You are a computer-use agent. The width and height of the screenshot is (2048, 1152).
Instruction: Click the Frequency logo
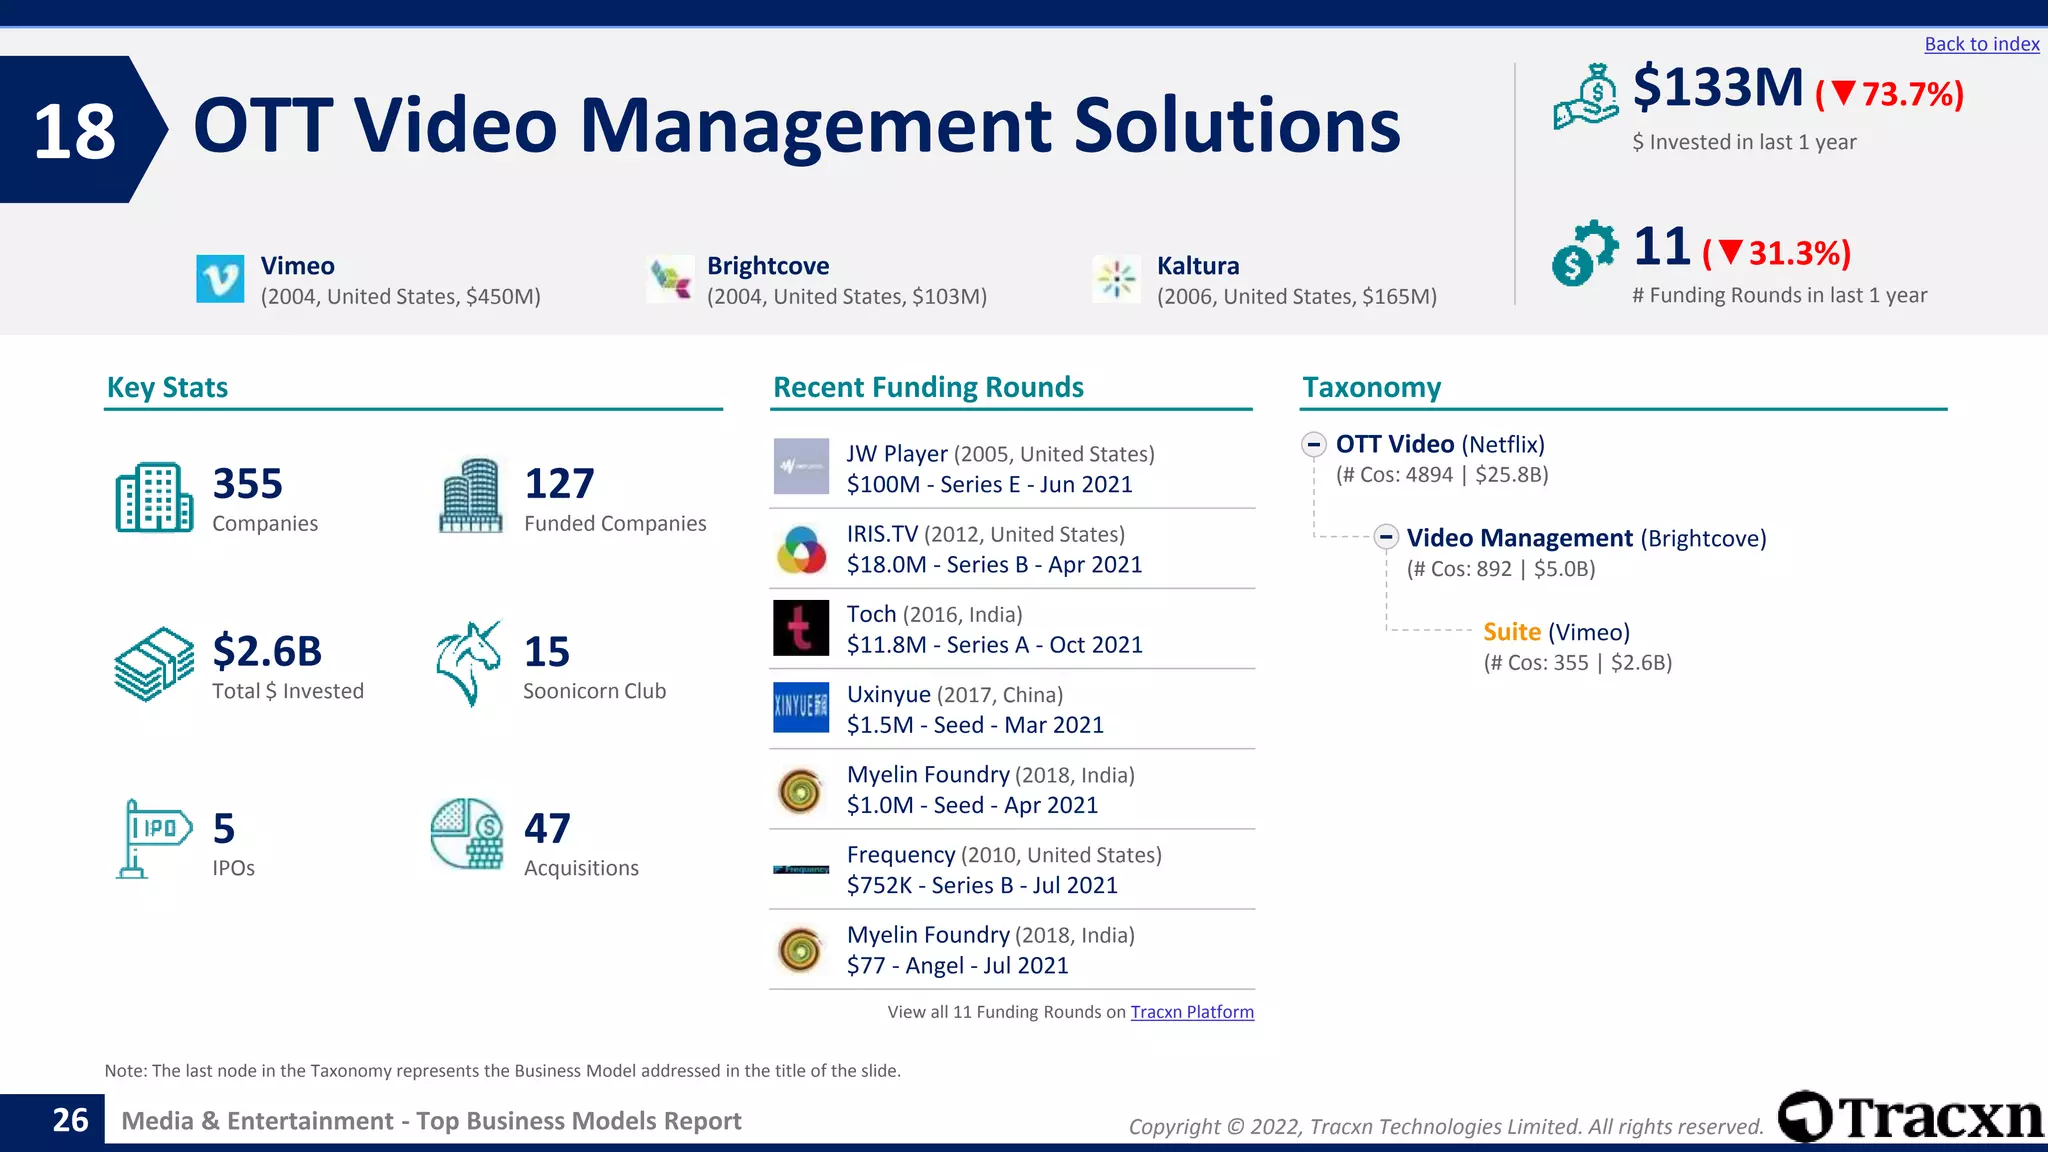point(801,869)
